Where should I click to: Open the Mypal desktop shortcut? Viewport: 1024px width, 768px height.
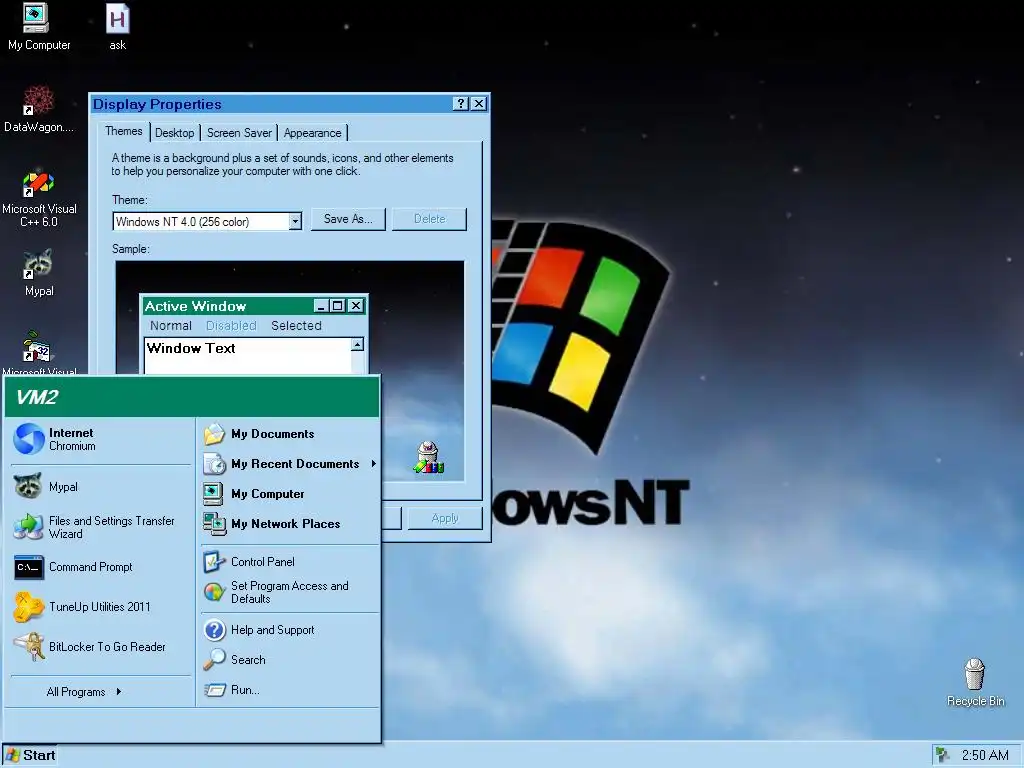[39, 273]
